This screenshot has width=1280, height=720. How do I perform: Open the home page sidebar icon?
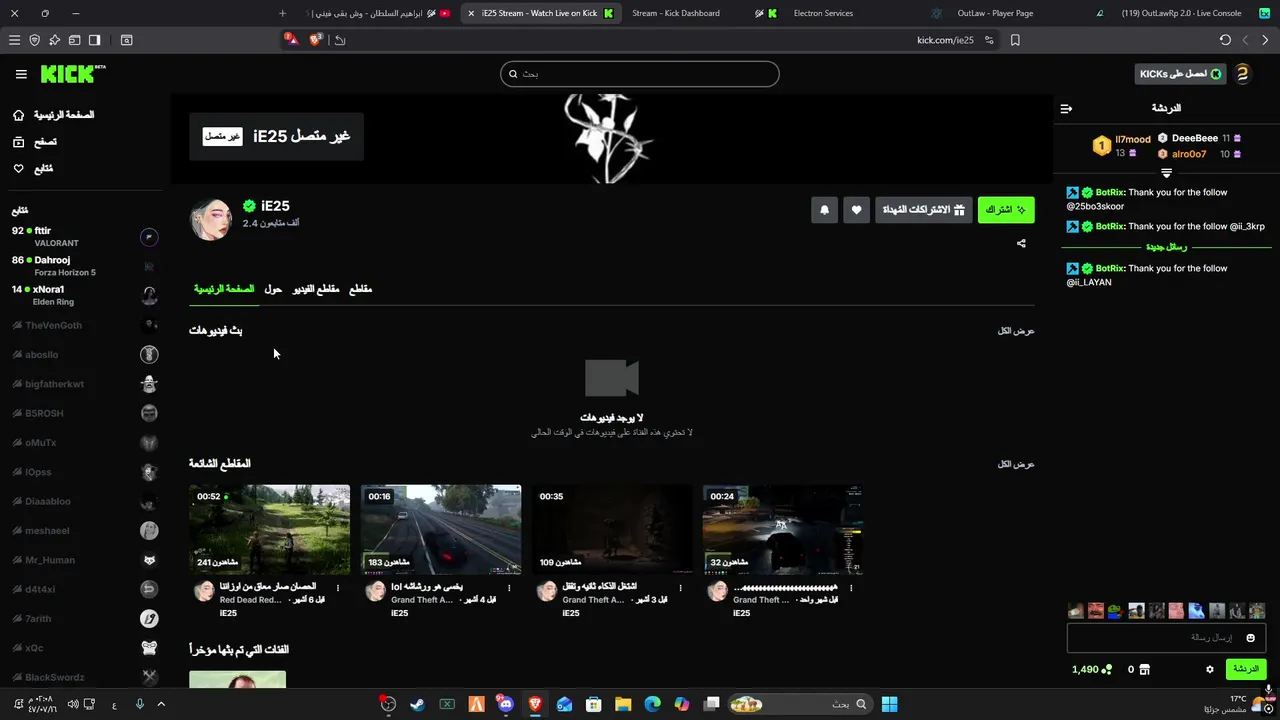point(18,115)
